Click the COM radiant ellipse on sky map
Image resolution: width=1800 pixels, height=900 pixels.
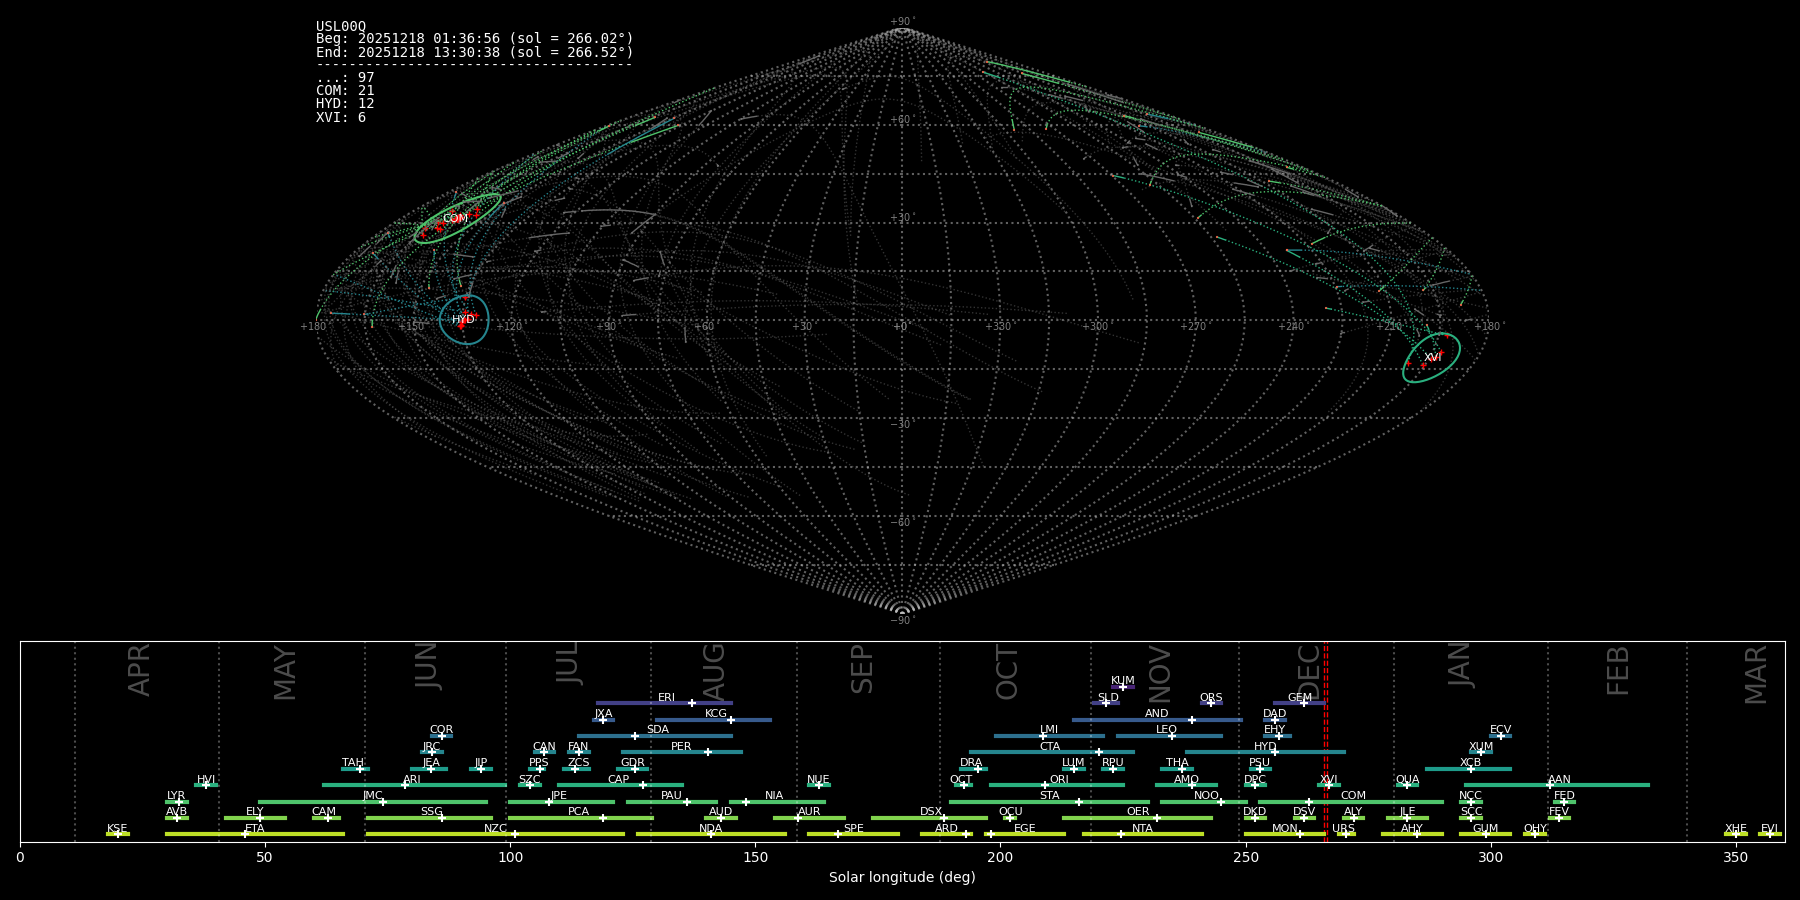click(457, 218)
